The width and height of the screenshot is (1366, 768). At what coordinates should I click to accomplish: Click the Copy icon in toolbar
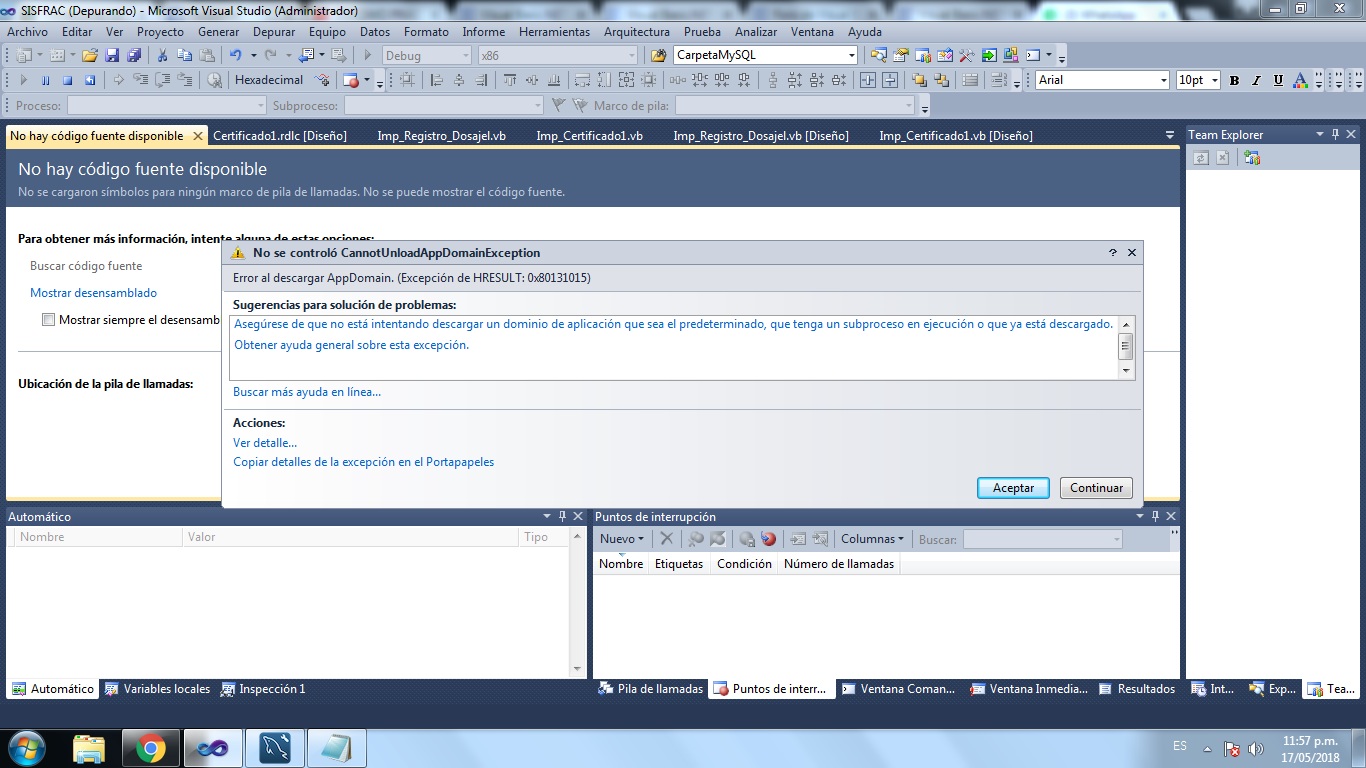(184, 56)
